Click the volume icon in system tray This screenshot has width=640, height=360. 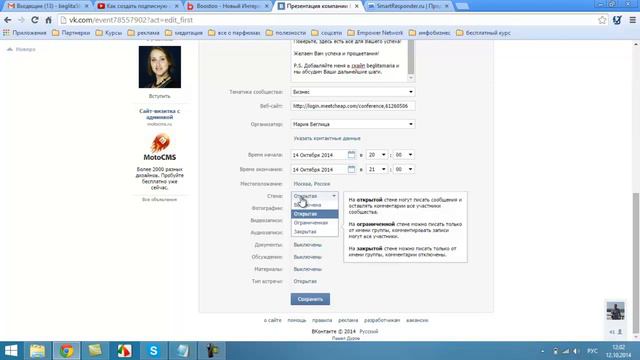point(576,351)
